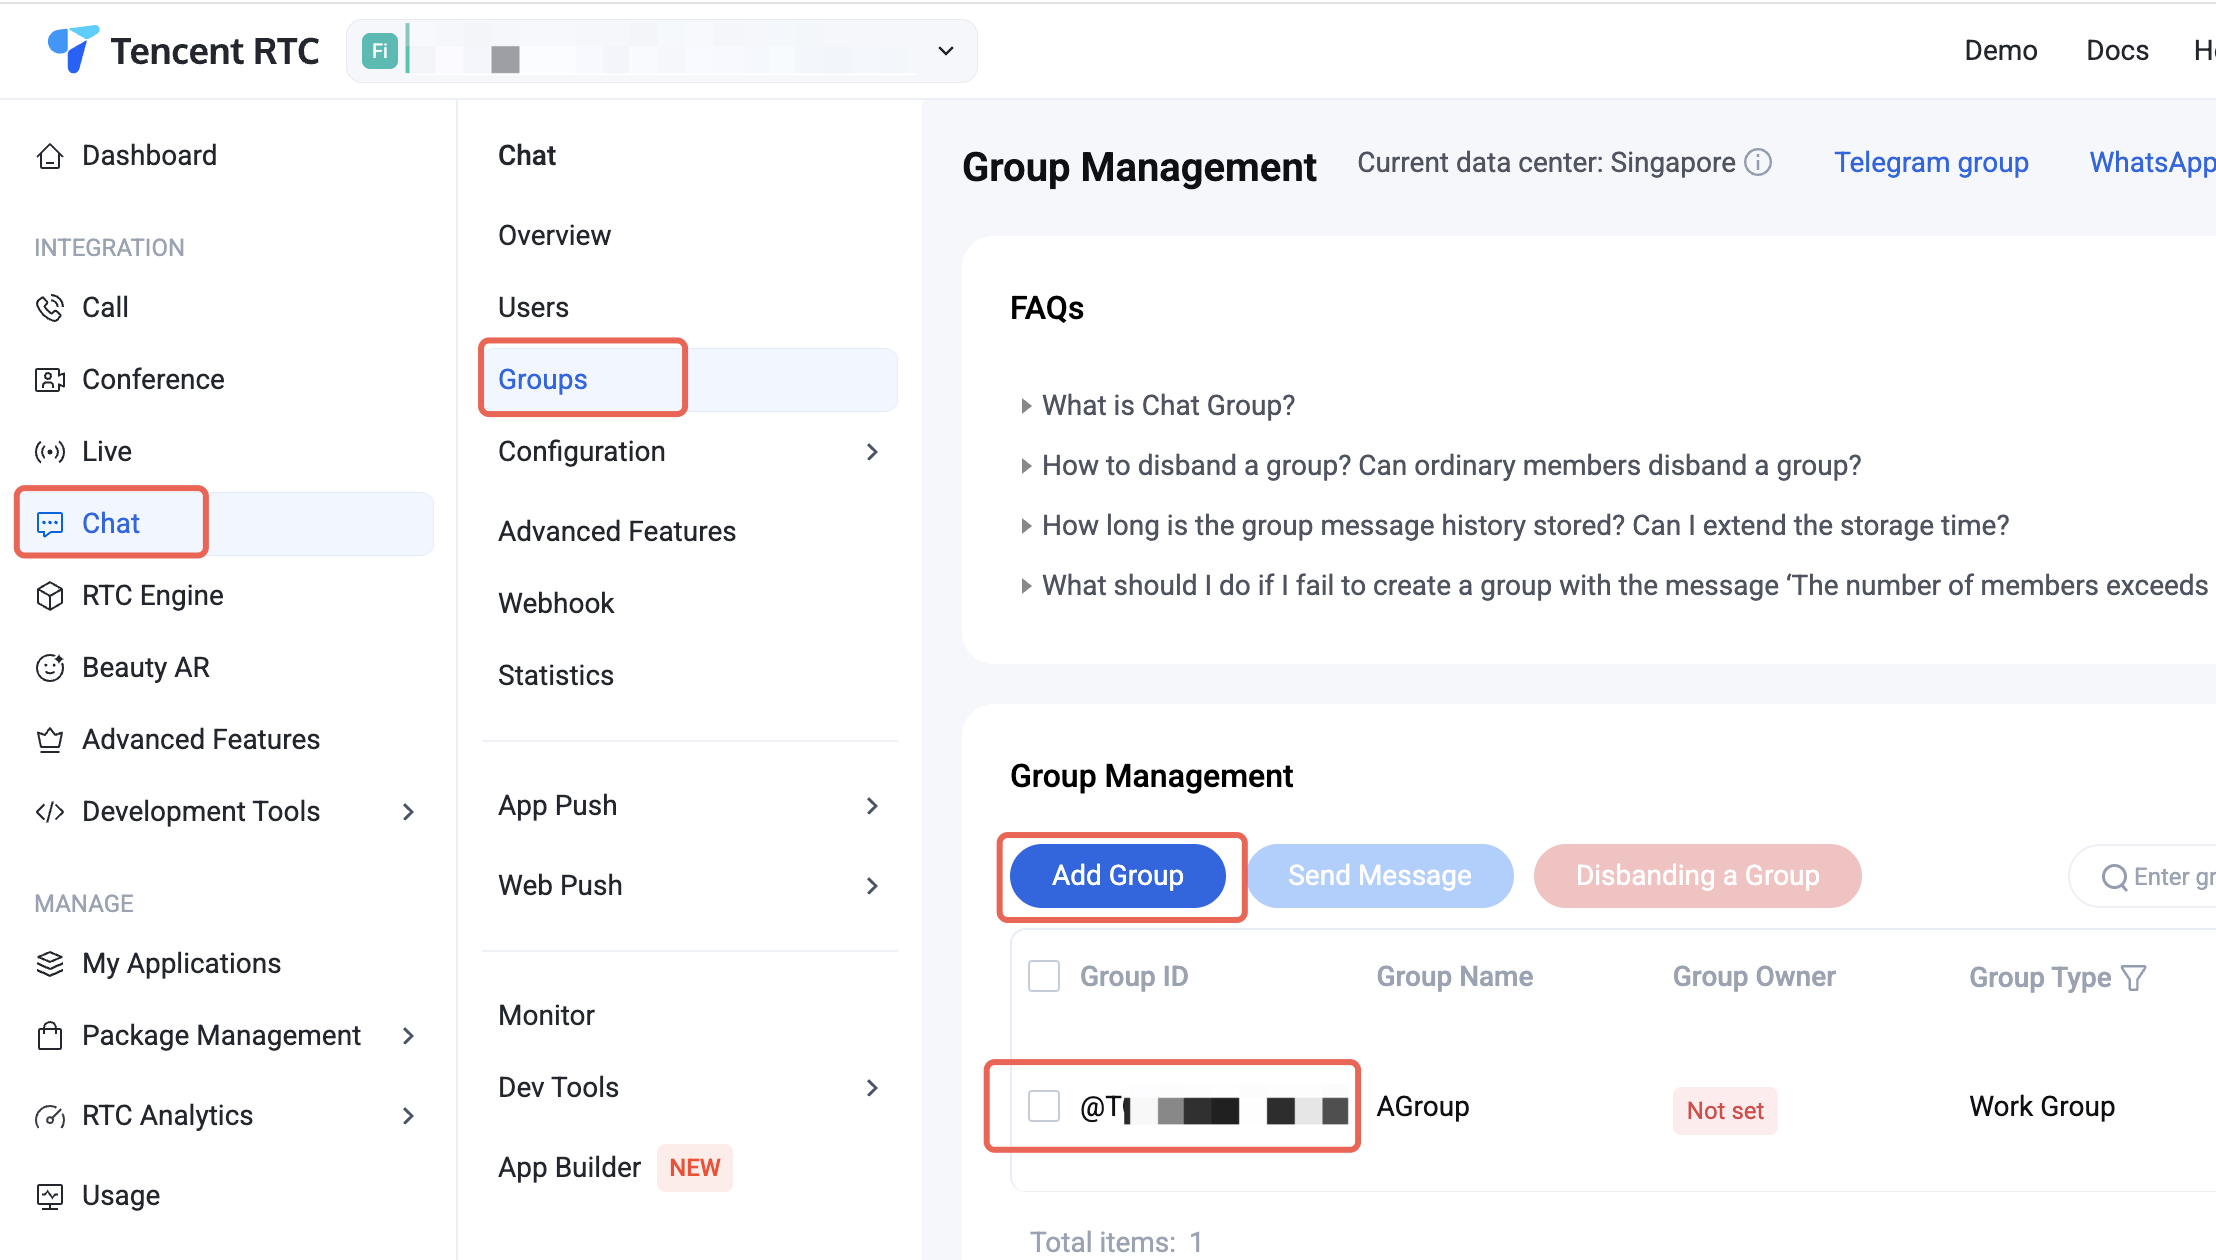
Task: Click the Group Type filter funnel icon
Action: pyautogui.click(x=2134, y=977)
